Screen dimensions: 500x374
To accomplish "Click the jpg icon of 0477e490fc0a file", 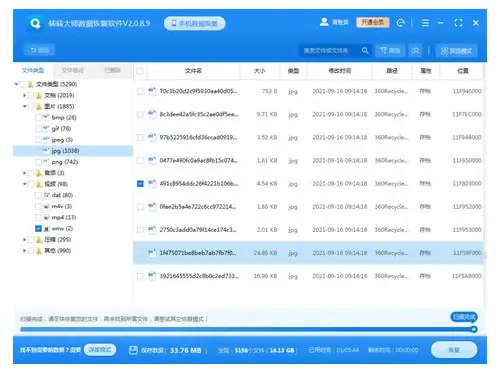I will point(152,160).
